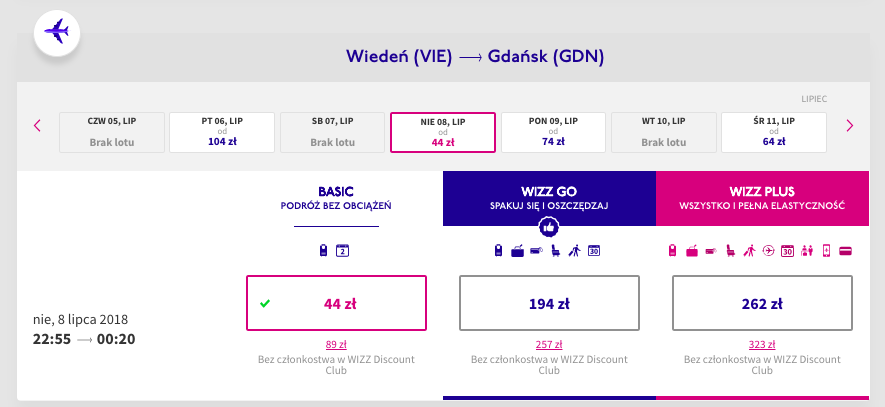The height and width of the screenshot is (407, 885).
Task: Click the WIZZ PLUS mobile phone icon
Action: click(x=826, y=250)
